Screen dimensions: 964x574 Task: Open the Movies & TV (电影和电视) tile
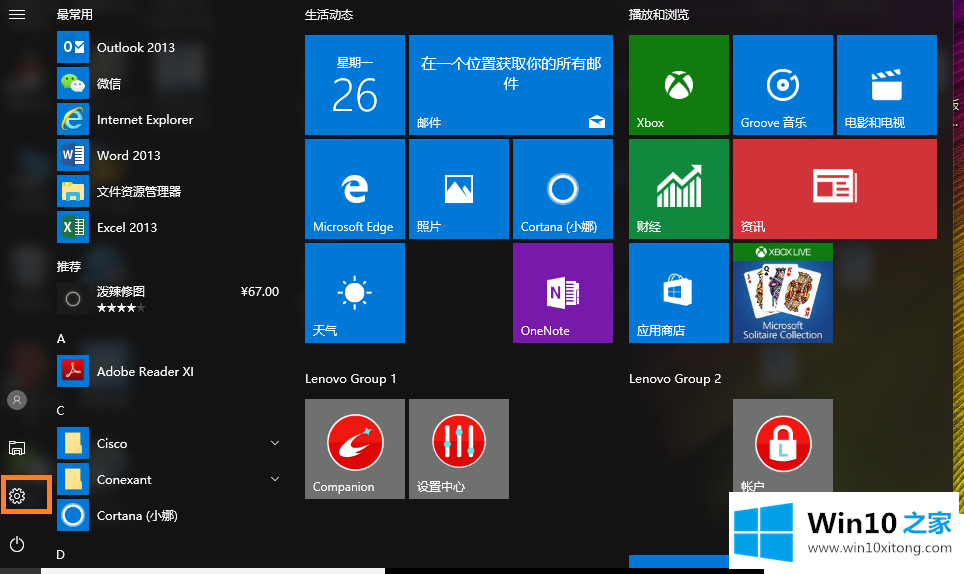[887, 85]
